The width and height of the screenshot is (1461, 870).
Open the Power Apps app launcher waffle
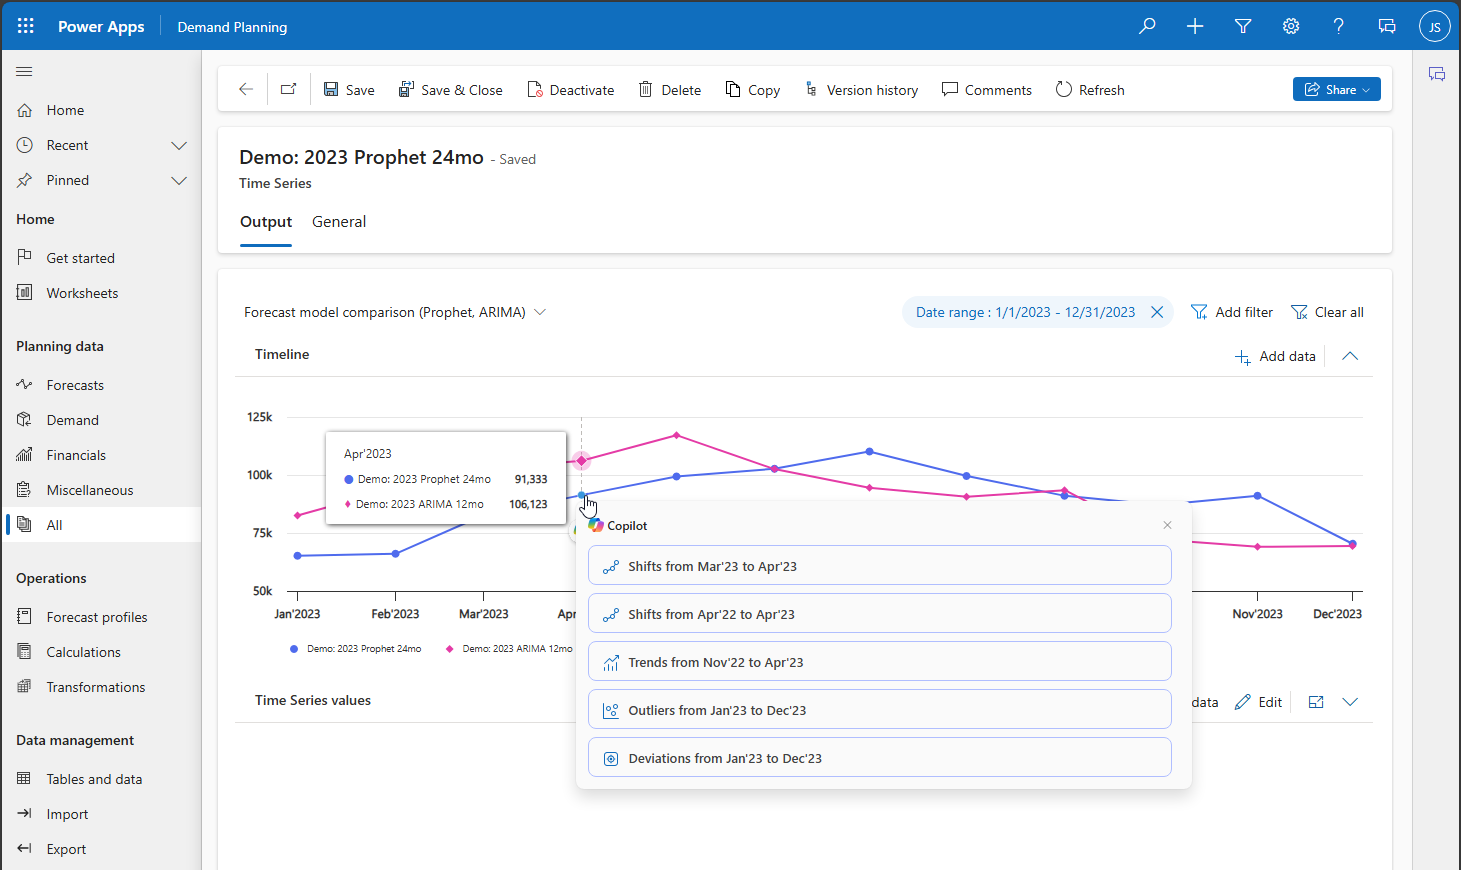(x=26, y=26)
